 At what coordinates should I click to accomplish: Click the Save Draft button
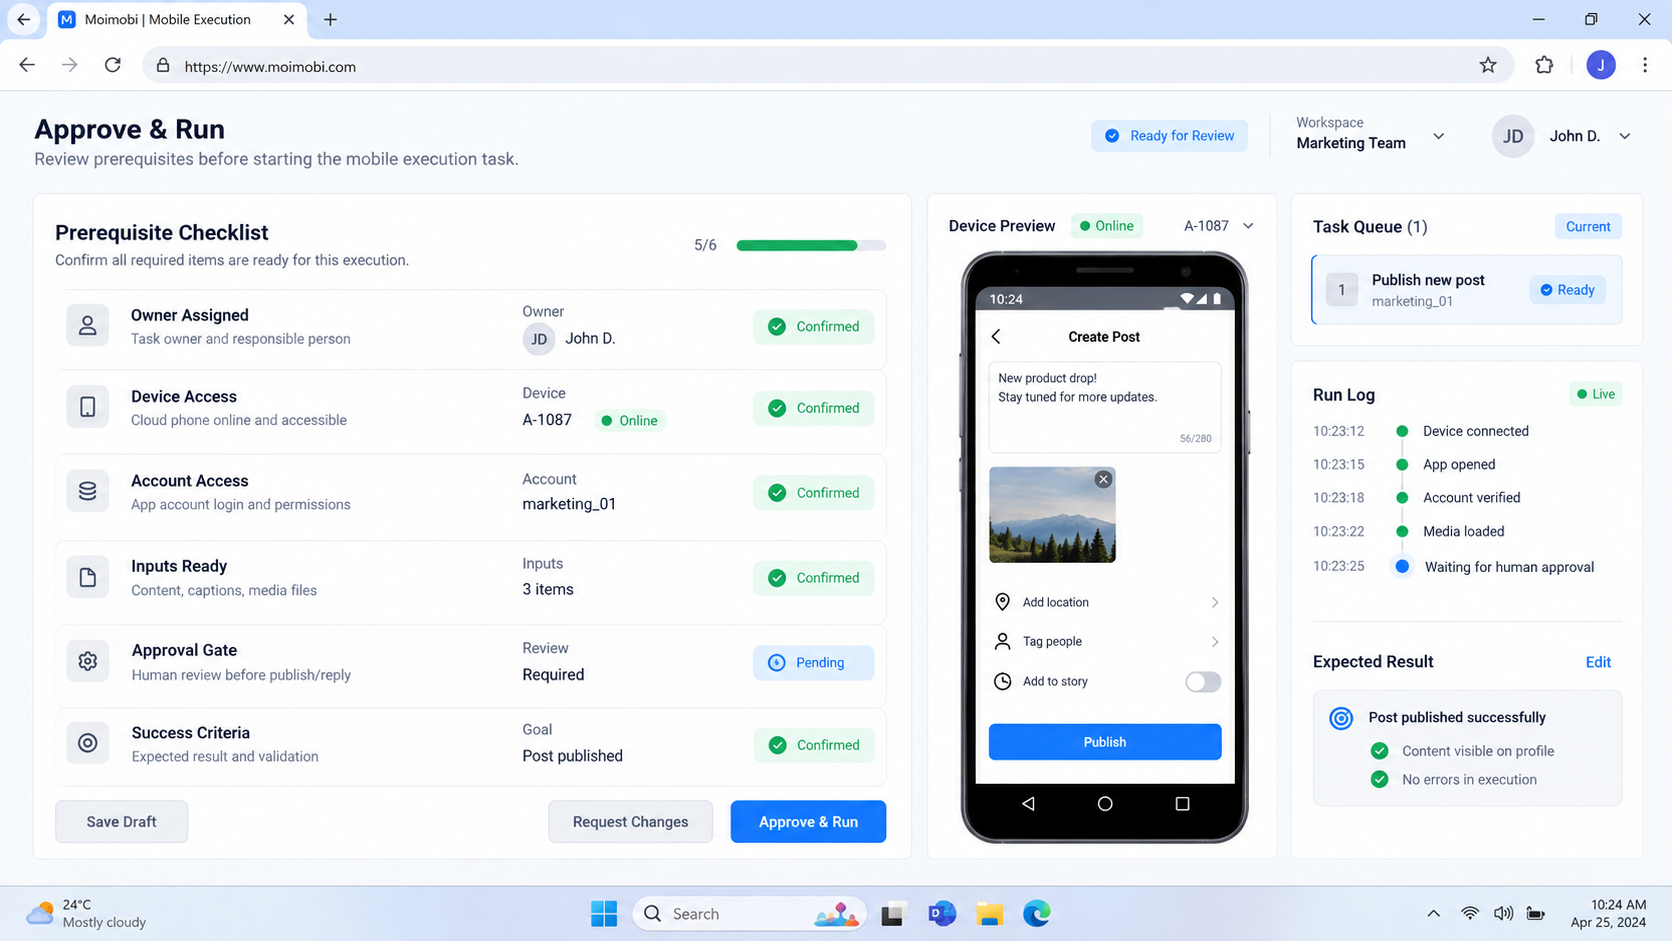(121, 821)
